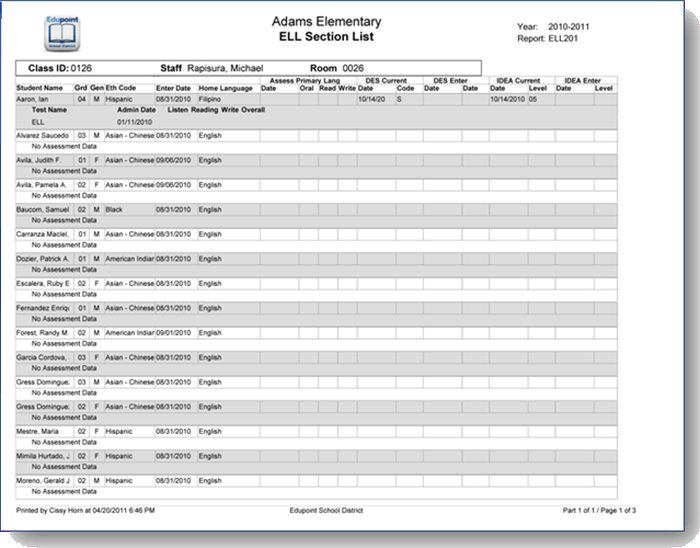Click the 'ELL Section List' heading
The width and height of the screenshot is (700, 548).
point(326,37)
